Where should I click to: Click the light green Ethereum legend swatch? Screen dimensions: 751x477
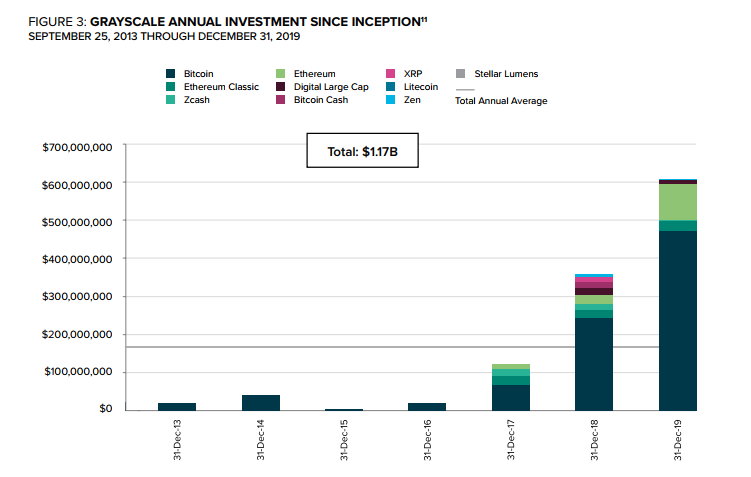(281, 74)
